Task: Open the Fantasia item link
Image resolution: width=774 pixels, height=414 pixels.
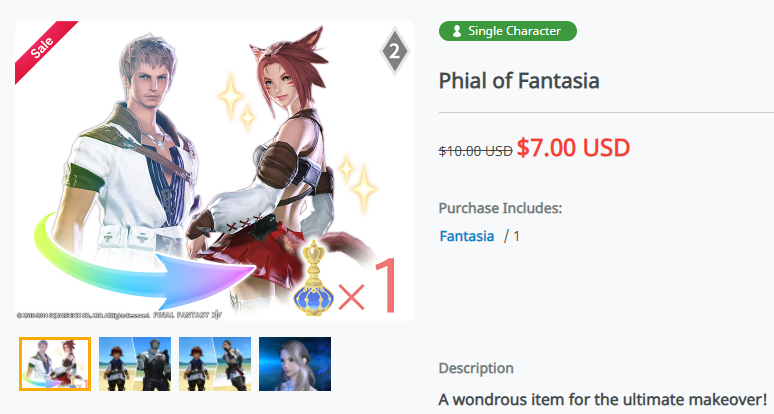Action: pyautogui.click(x=467, y=236)
